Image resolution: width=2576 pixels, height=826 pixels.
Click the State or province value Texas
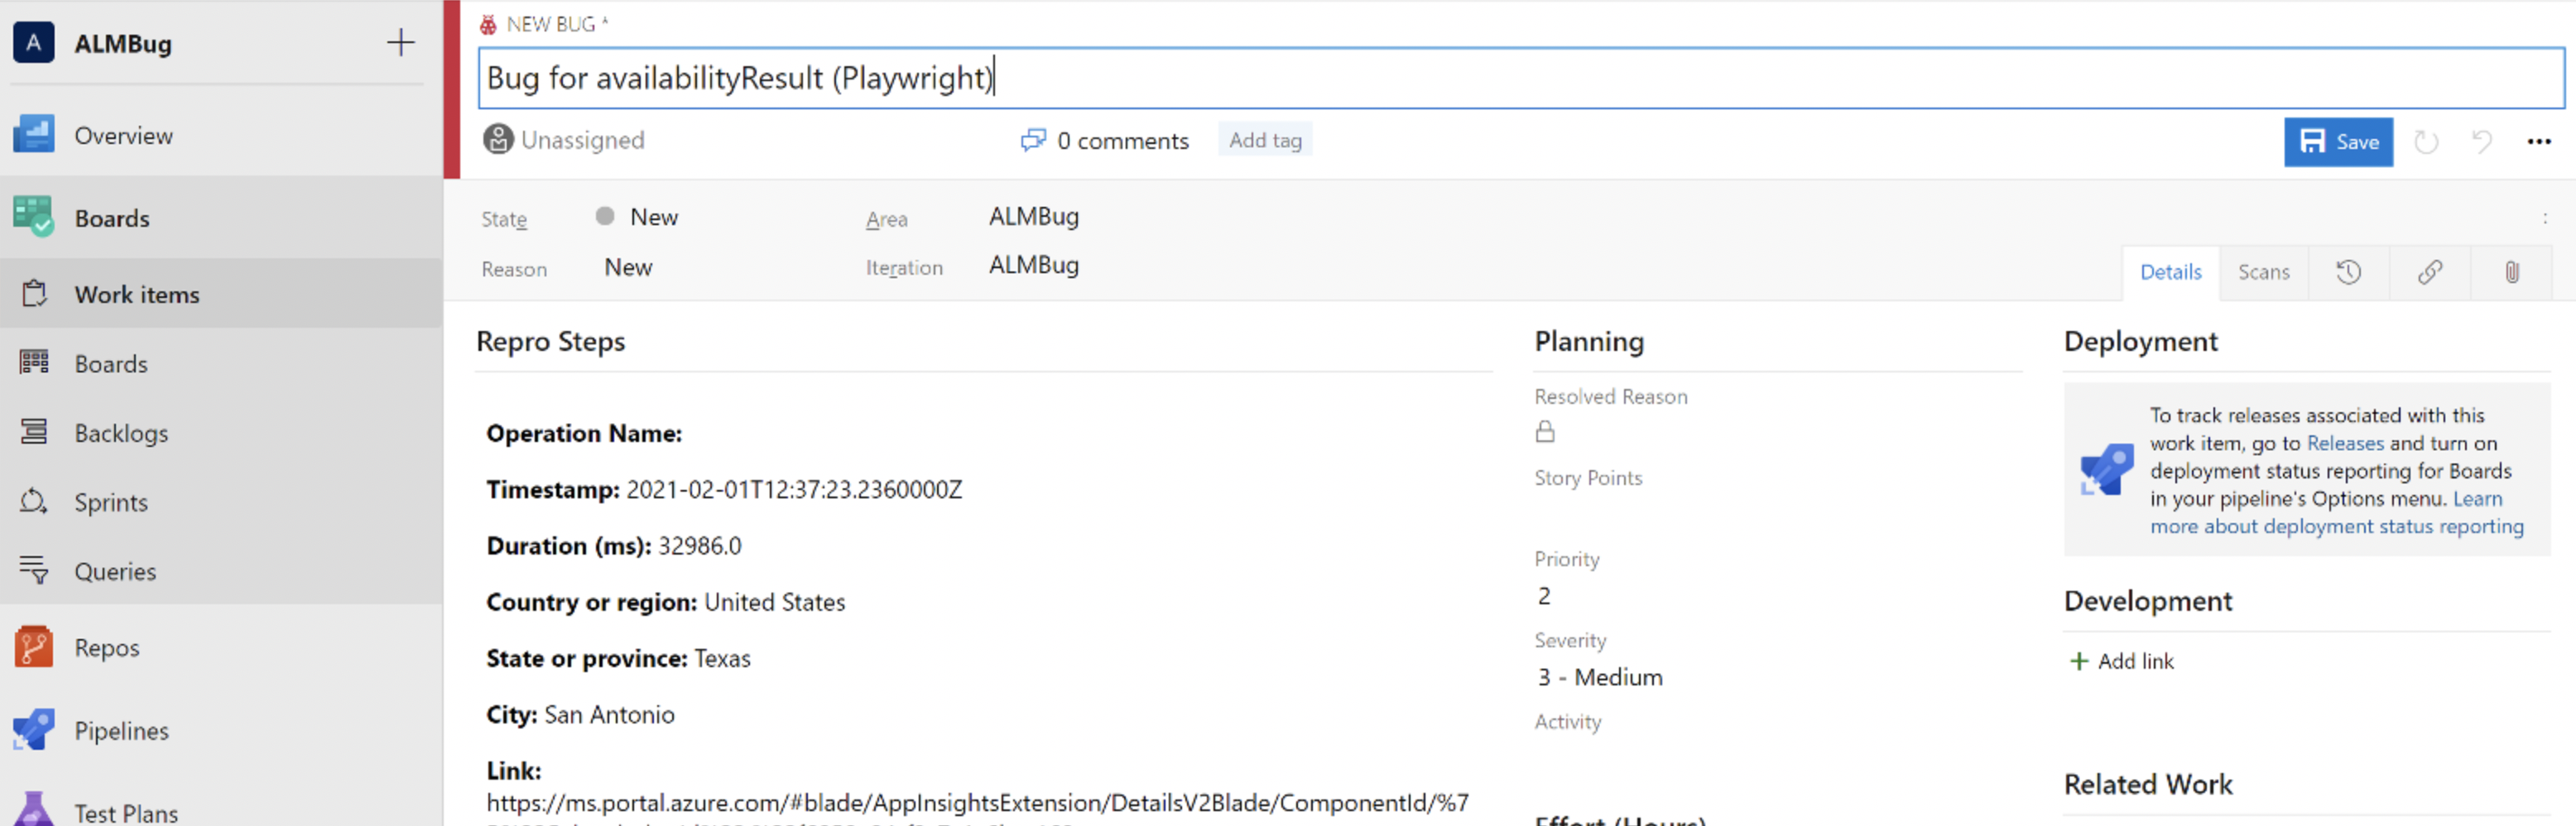[x=722, y=658]
